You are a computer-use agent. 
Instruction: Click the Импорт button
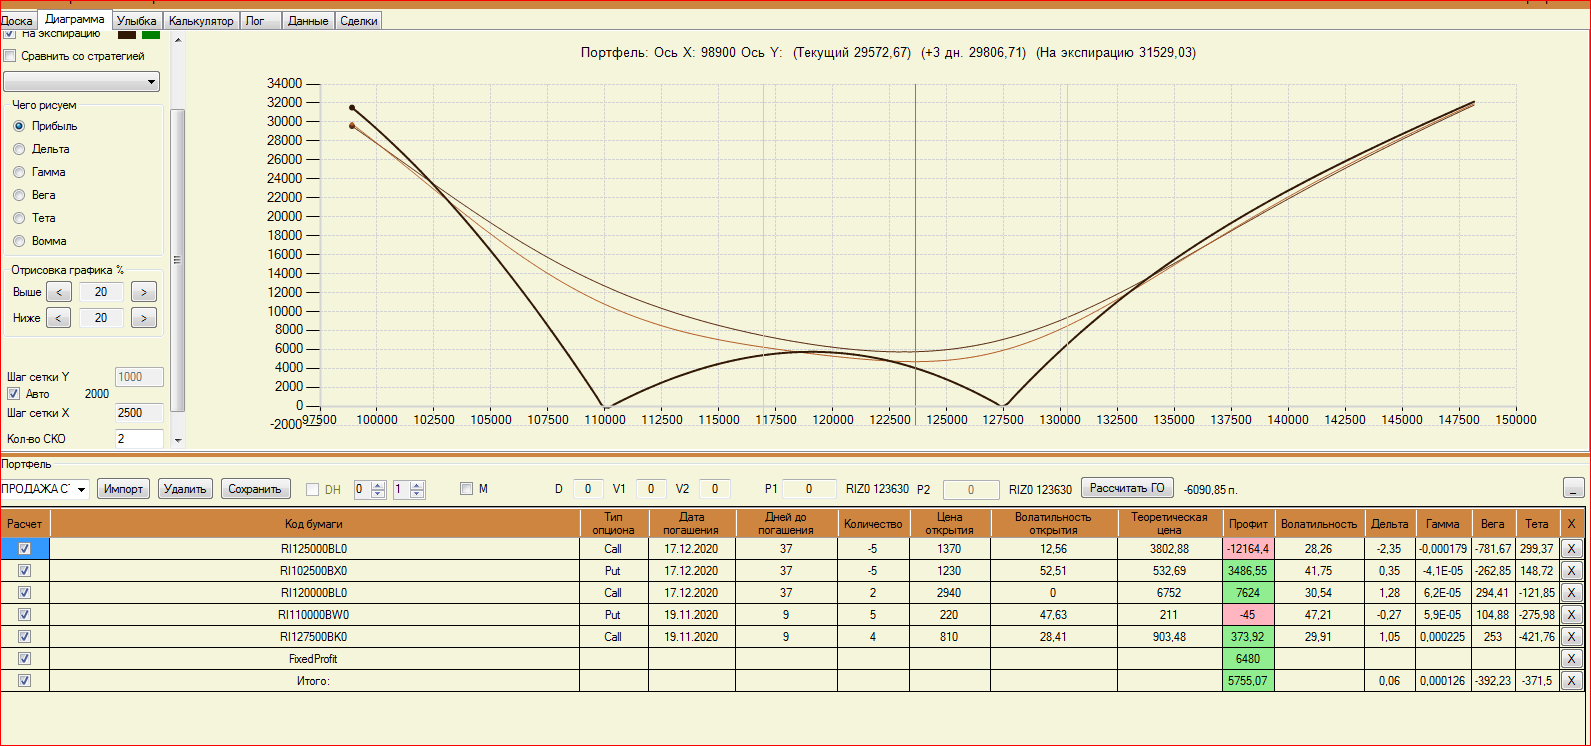[124, 489]
